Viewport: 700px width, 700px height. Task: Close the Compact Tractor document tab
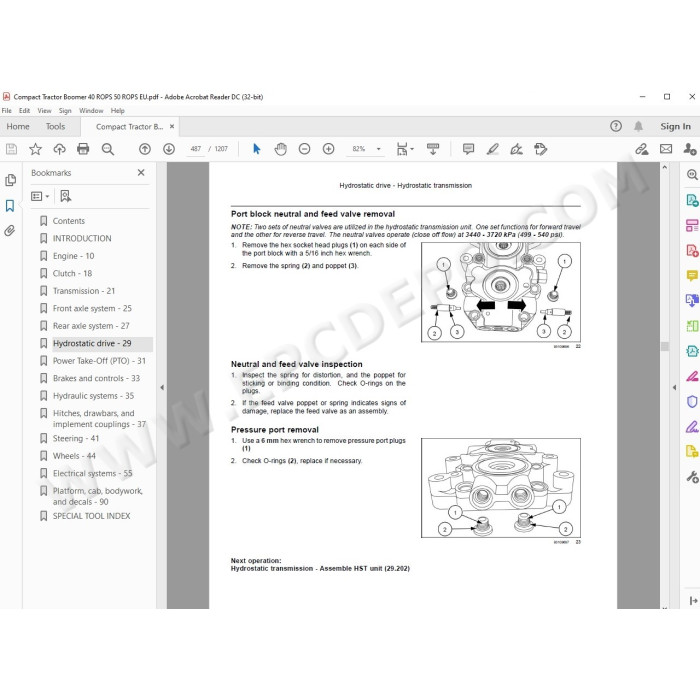[172, 126]
